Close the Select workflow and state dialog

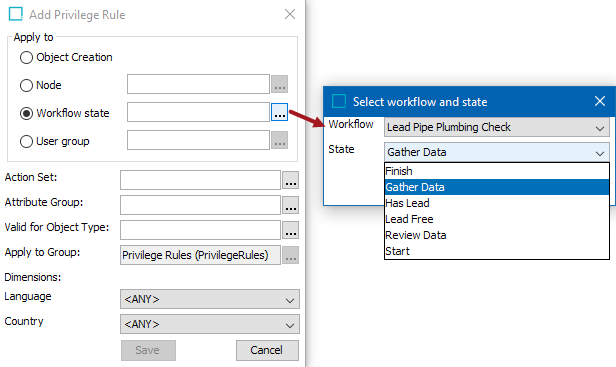[600, 101]
